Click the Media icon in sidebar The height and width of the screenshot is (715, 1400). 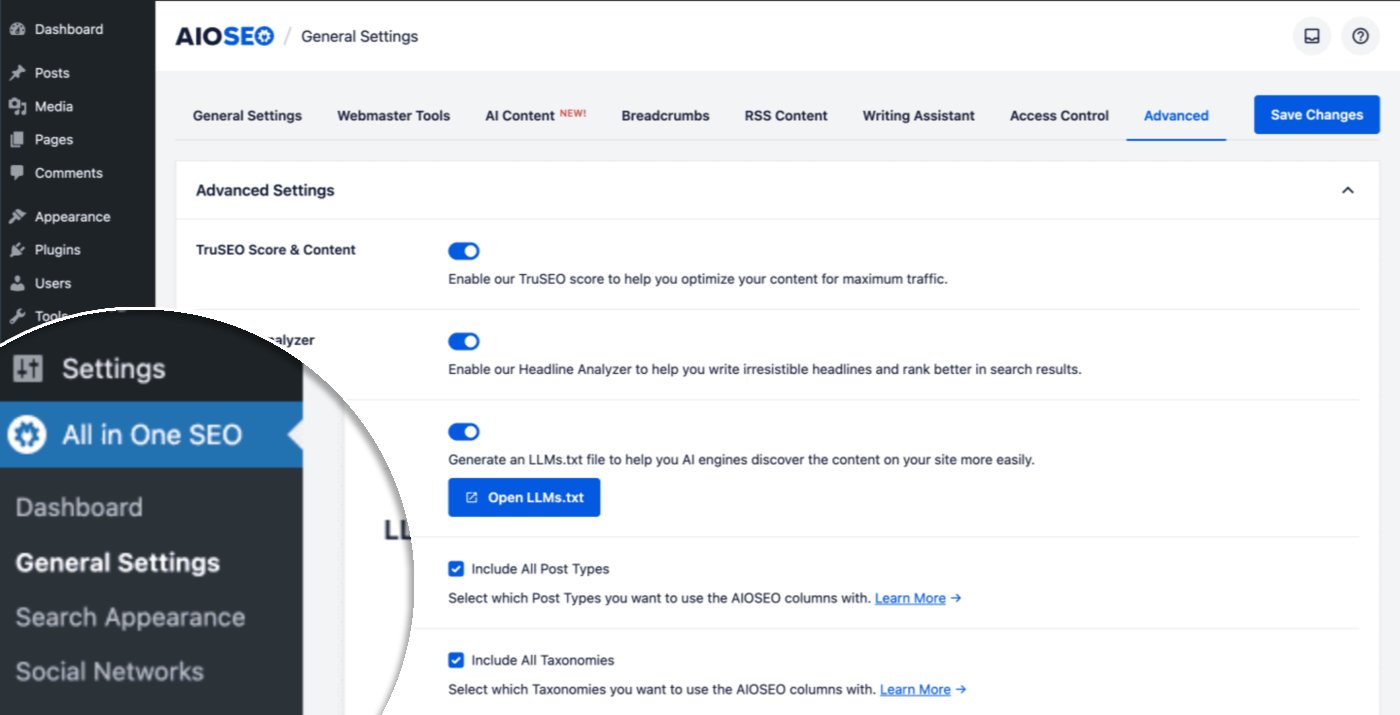[17, 106]
